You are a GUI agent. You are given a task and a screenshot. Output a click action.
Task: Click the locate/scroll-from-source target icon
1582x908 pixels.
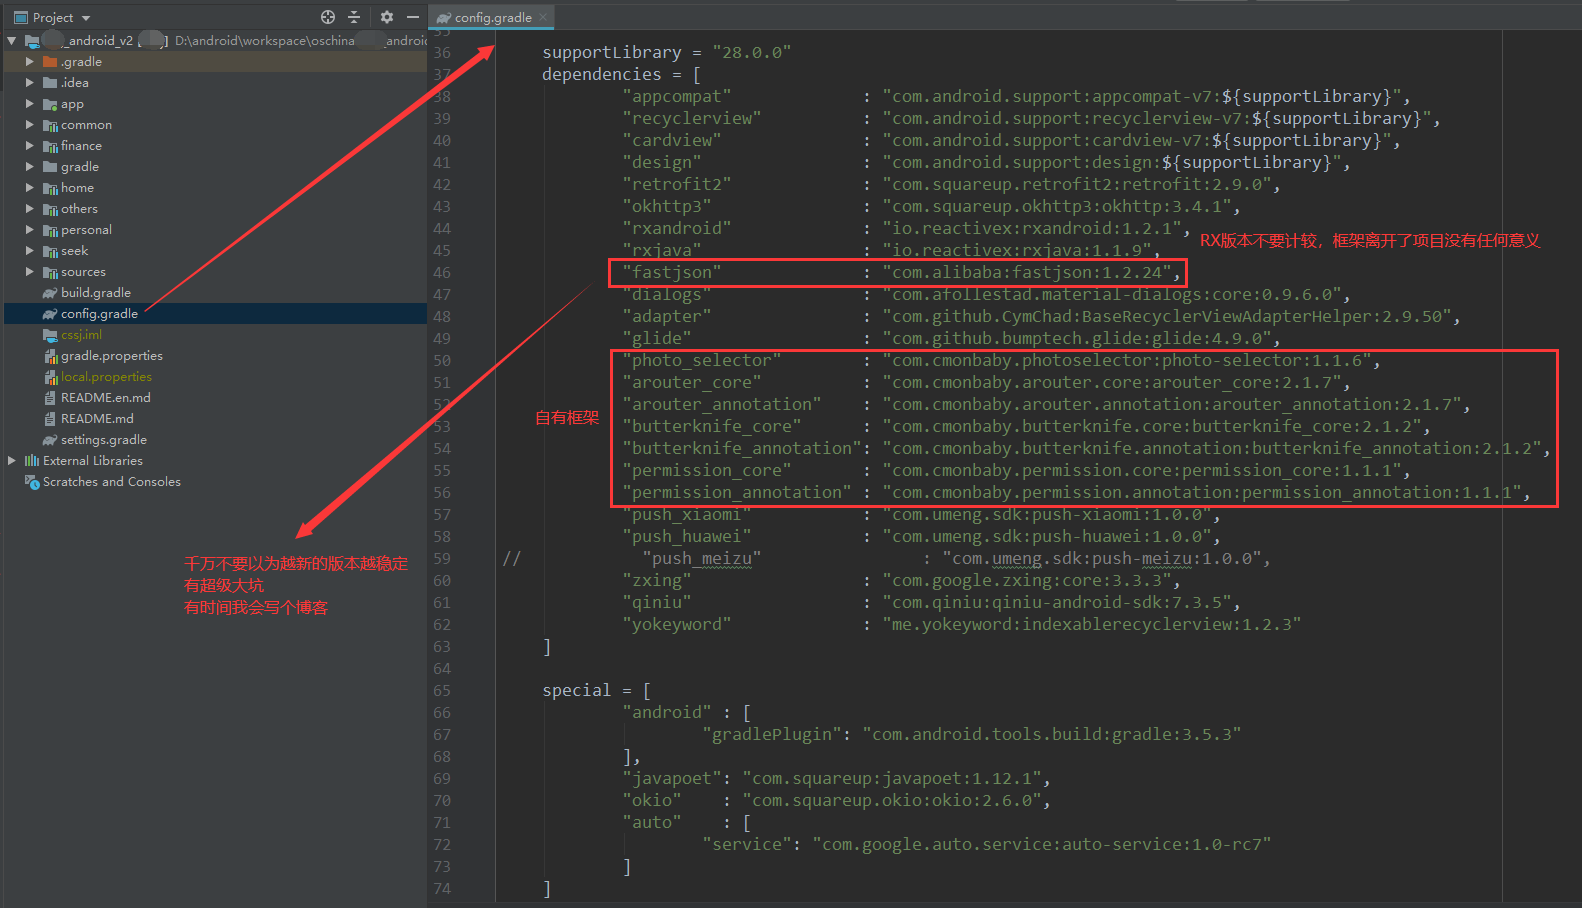pyautogui.click(x=328, y=17)
